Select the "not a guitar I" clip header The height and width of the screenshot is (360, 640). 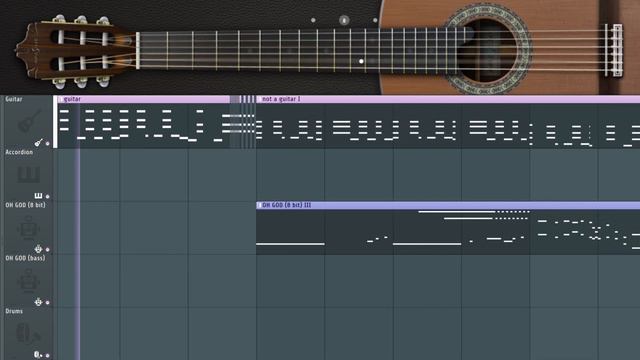point(448,99)
